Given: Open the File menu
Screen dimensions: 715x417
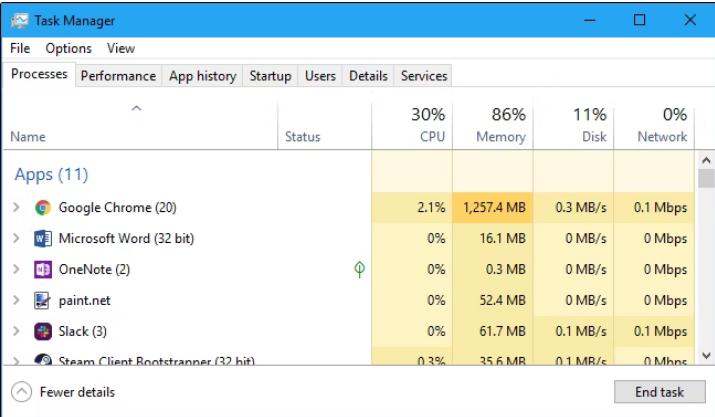Looking at the screenshot, I should click(20, 48).
